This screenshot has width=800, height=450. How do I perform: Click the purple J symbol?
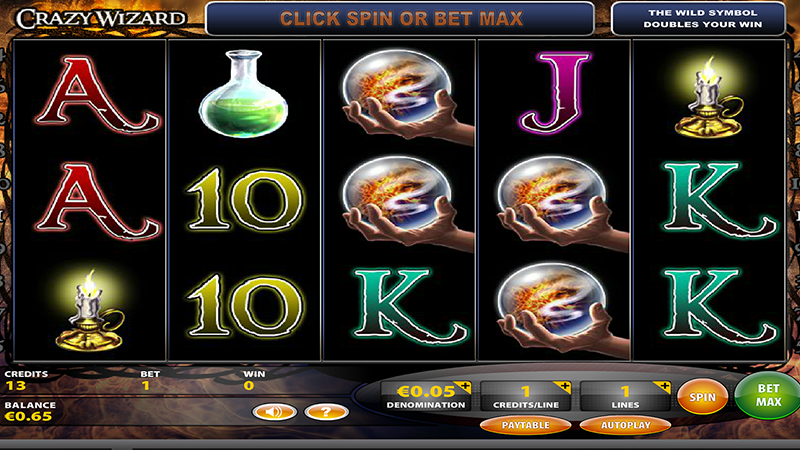click(x=555, y=93)
